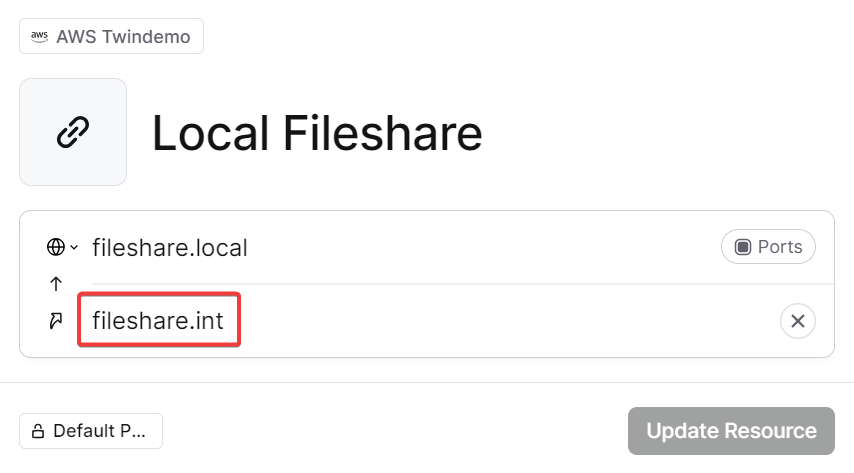
Task: Click the AWS logo icon
Action: click(40, 37)
